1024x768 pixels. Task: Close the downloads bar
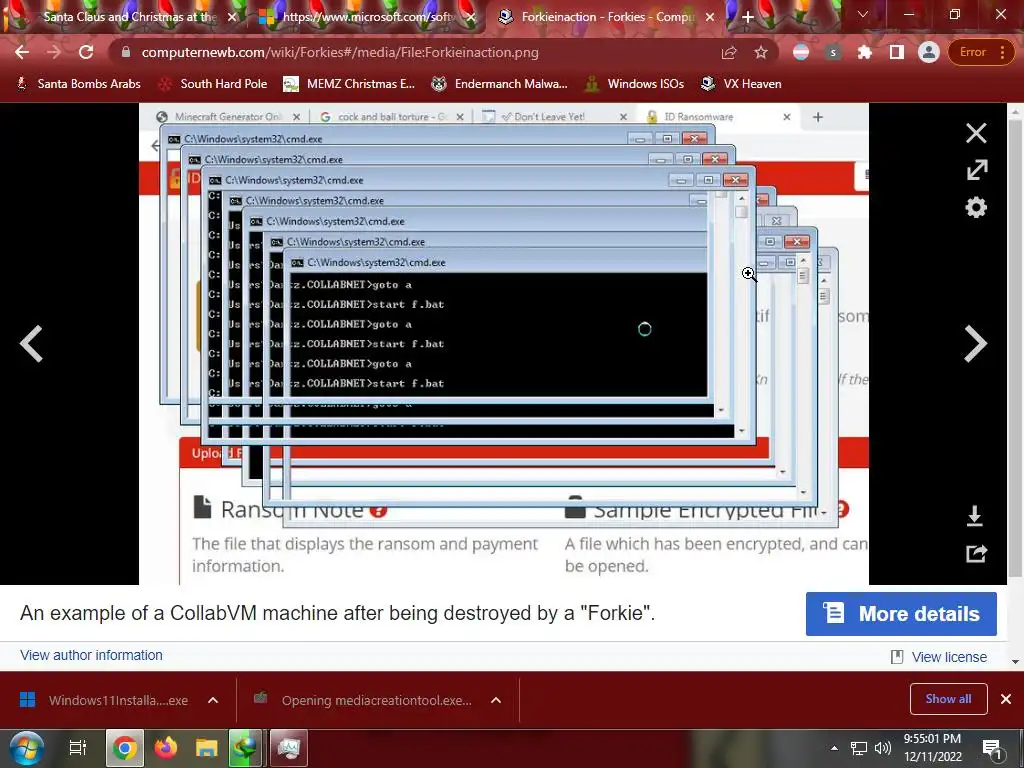(x=1006, y=699)
